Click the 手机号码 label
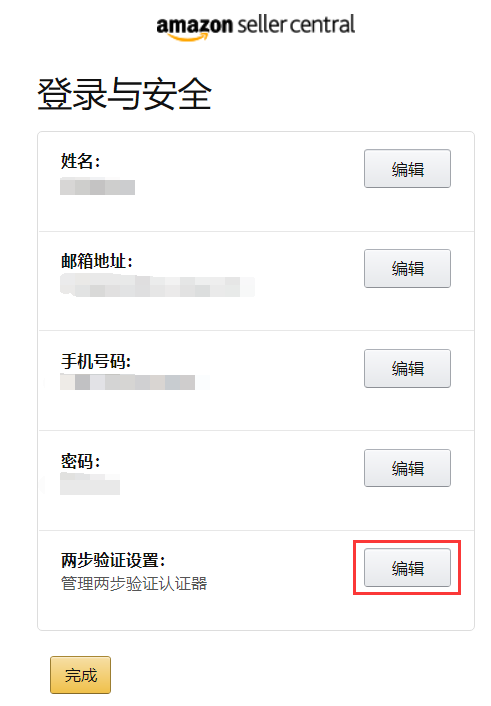Screen dimensions: 491x706 (96, 361)
